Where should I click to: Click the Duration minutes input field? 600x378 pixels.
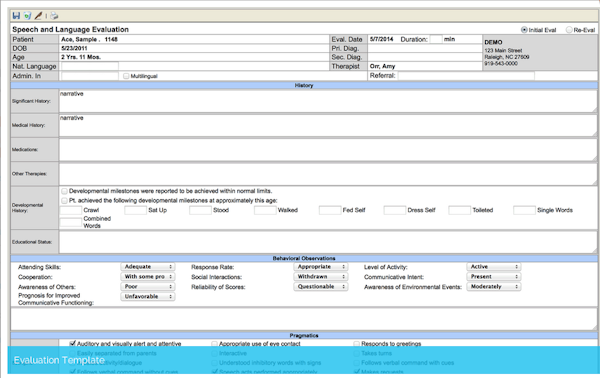click(436, 39)
